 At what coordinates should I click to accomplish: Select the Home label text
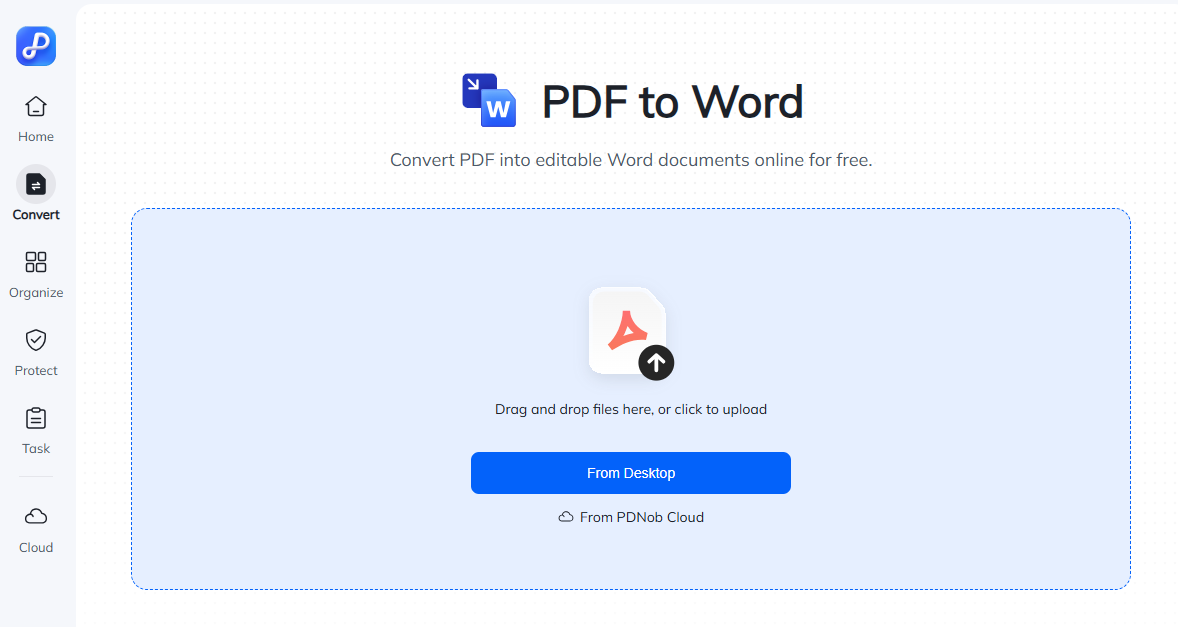click(35, 136)
